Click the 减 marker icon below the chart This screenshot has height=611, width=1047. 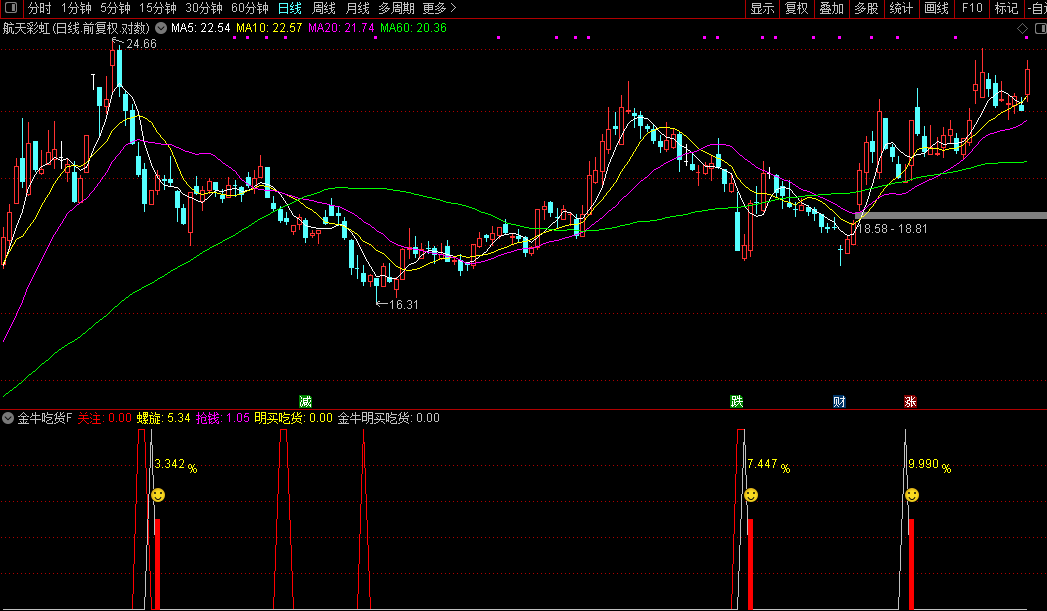pyautogui.click(x=305, y=401)
